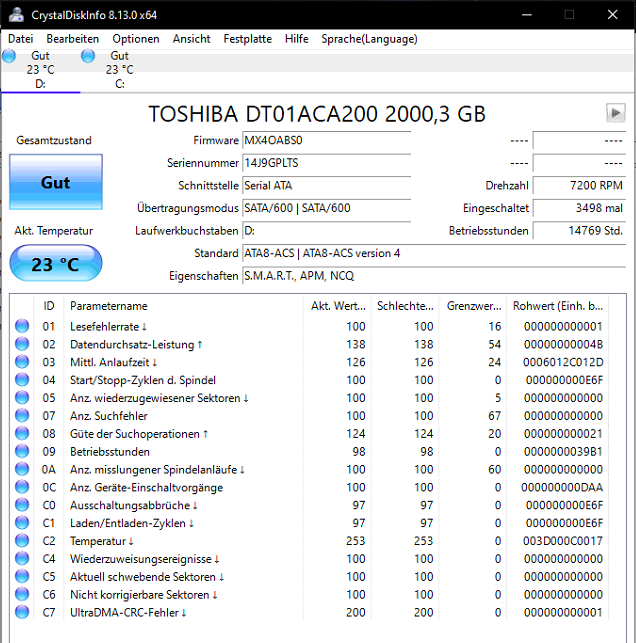636x643 pixels.
Task: Click status orb for Anz. wiederzugewiesener Sektoren
Action: click(22, 397)
